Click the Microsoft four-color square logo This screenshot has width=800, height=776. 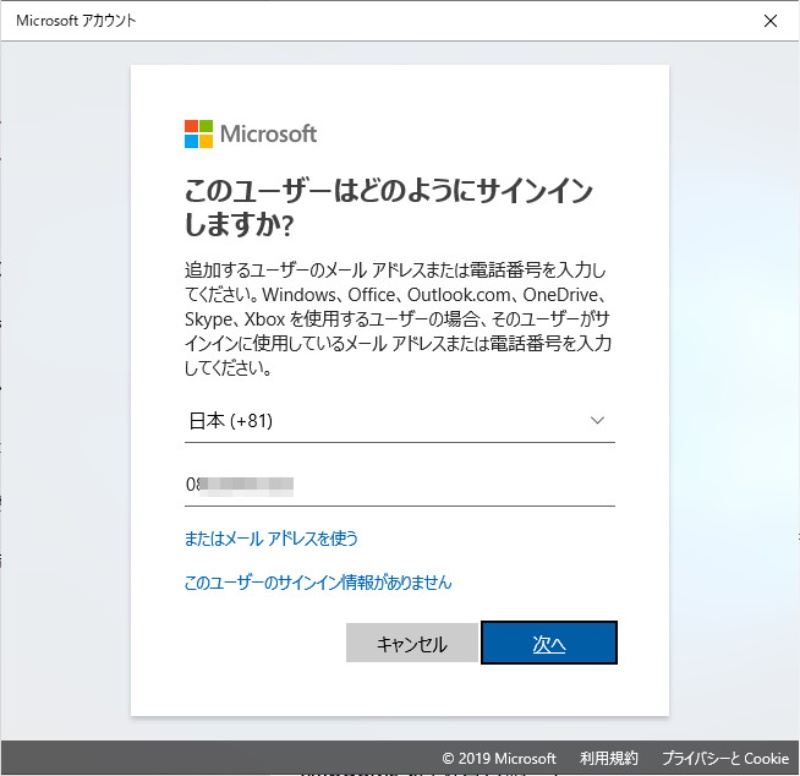click(x=199, y=134)
